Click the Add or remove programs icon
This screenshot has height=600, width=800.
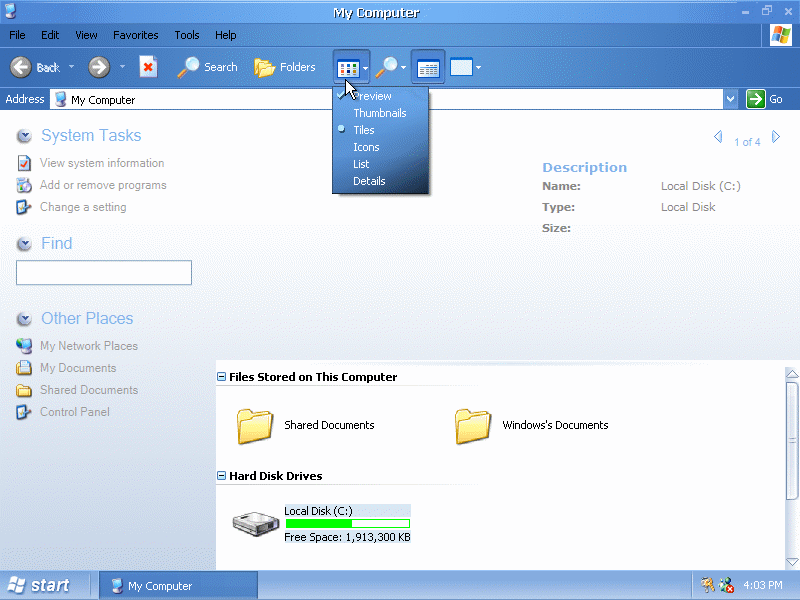[23, 185]
